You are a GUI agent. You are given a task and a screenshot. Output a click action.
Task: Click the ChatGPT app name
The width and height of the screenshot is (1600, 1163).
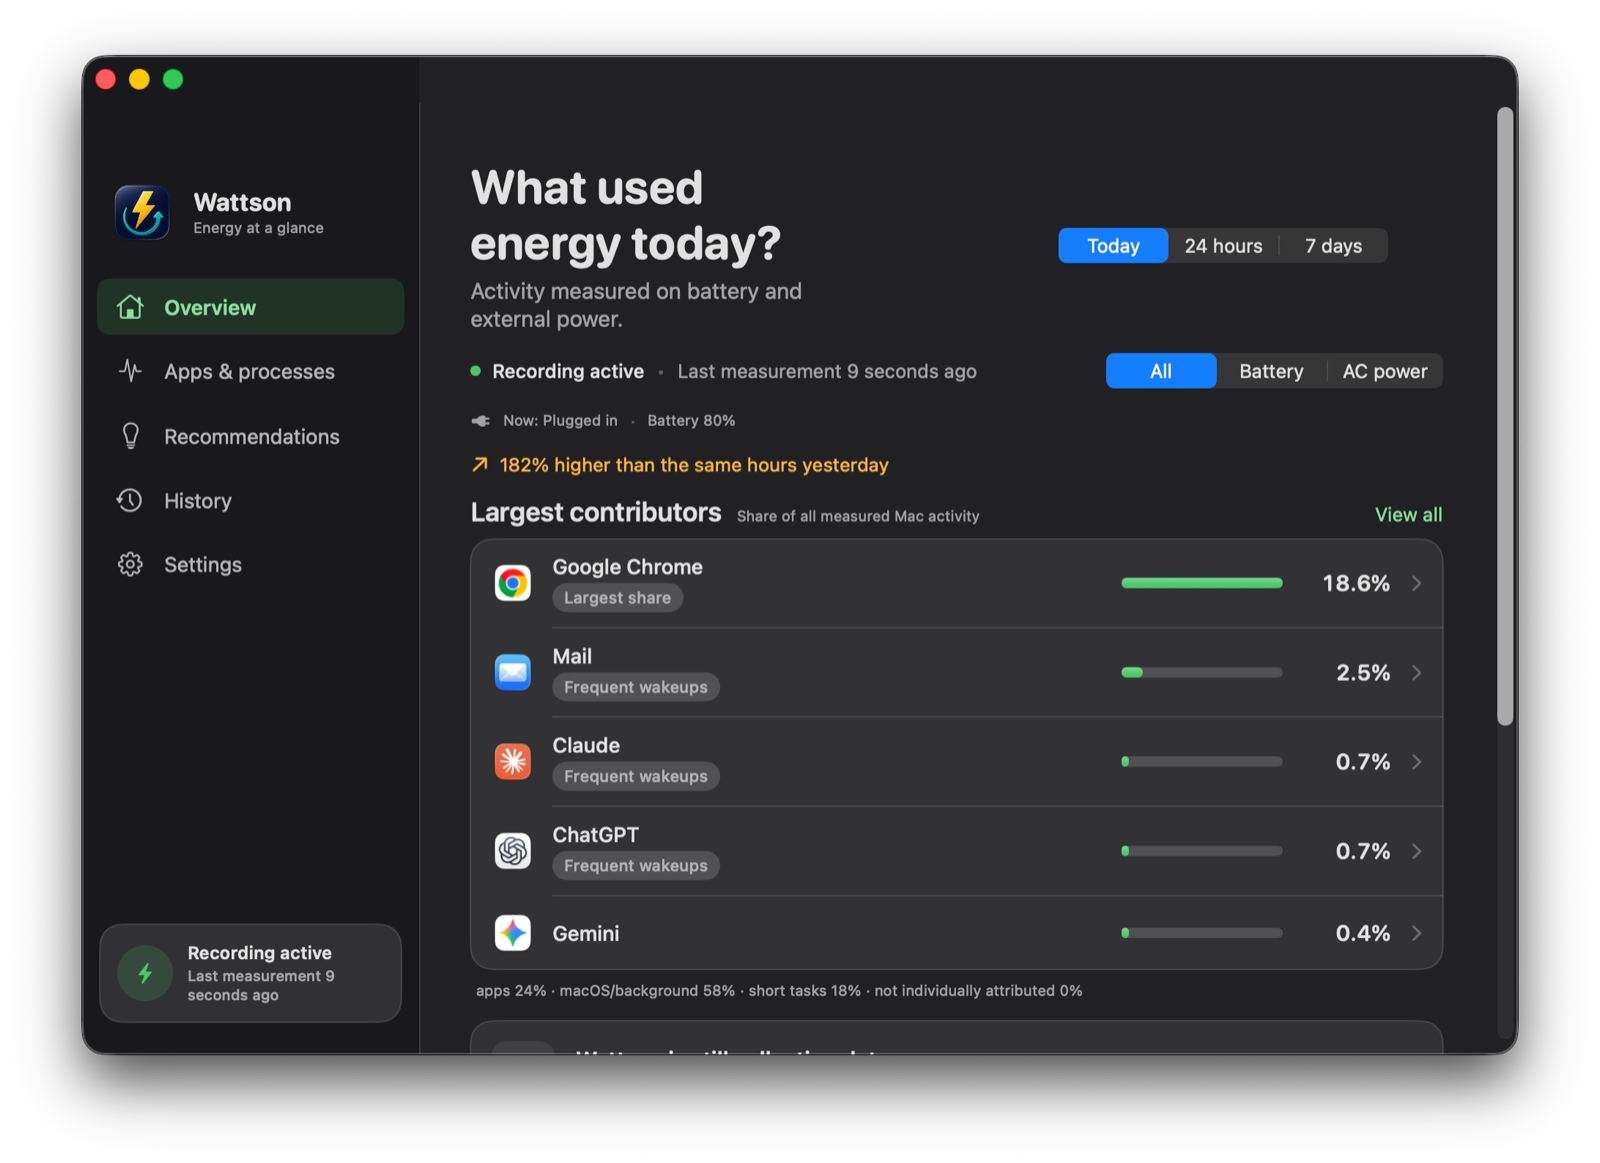click(x=595, y=835)
